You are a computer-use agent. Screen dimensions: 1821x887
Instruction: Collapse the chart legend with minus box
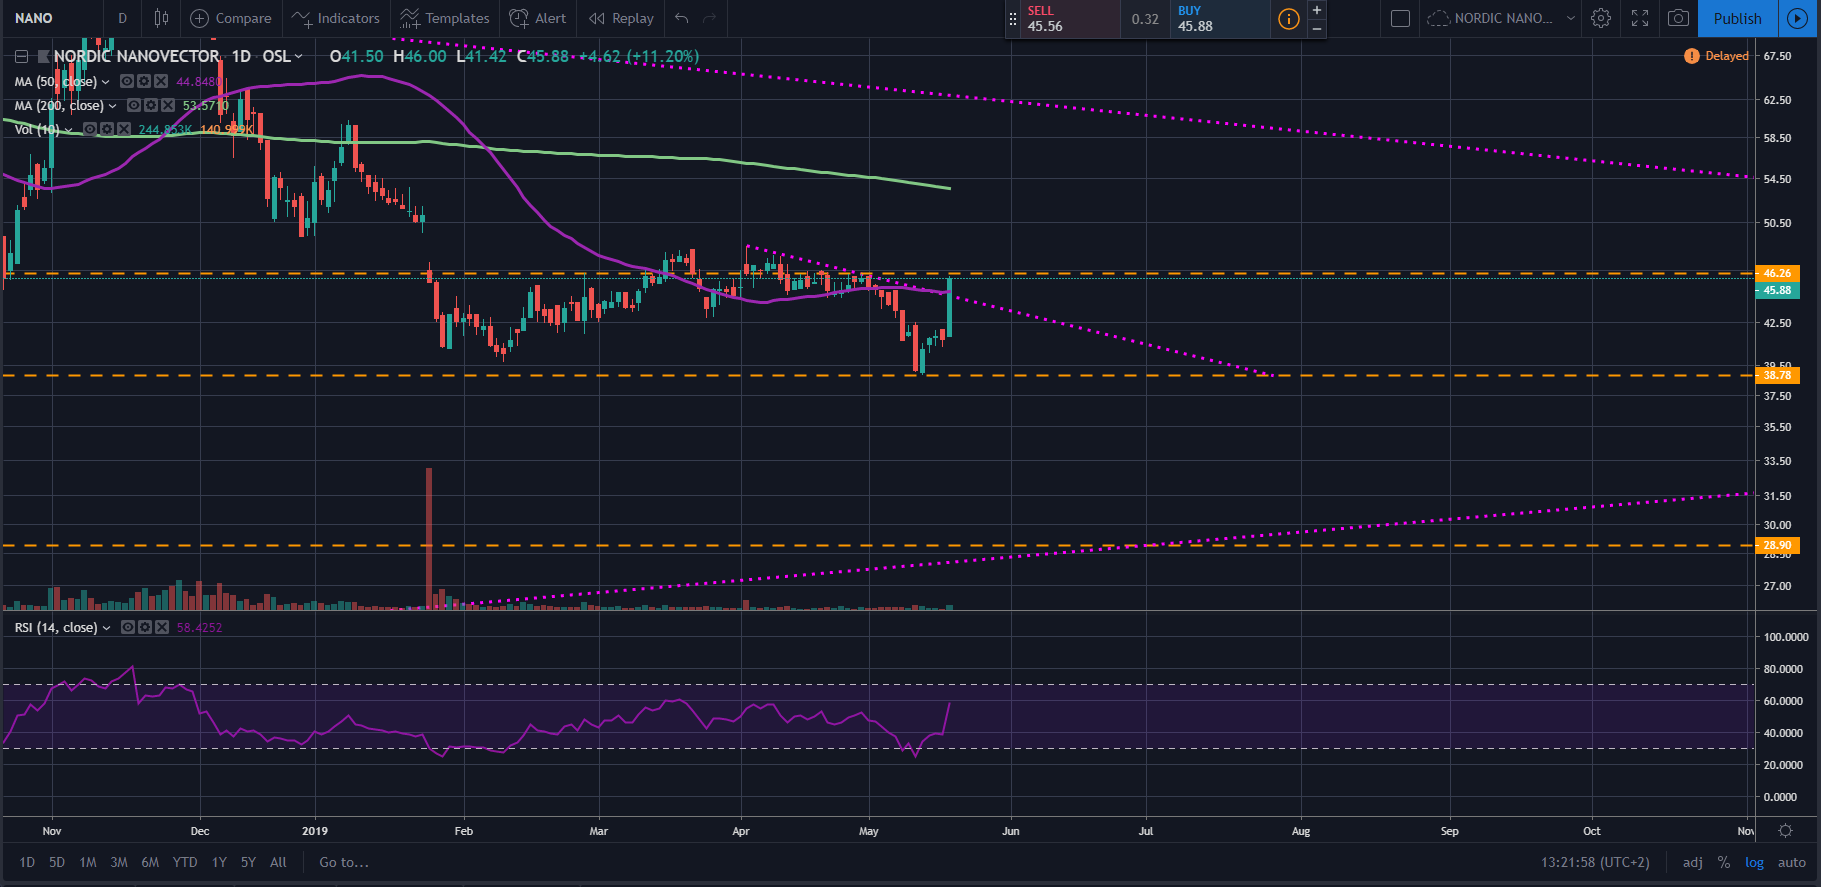tap(21, 56)
